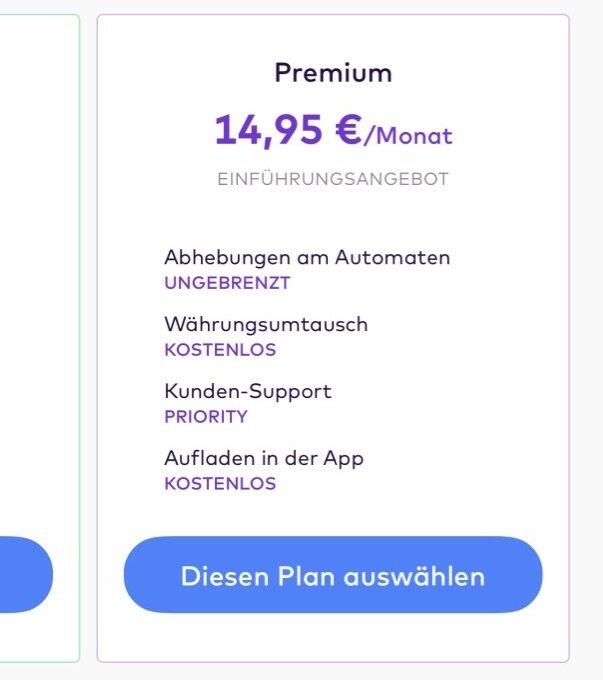
Task: Select the 'Währungsumtausch' feature label
Action: (x=266, y=324)
